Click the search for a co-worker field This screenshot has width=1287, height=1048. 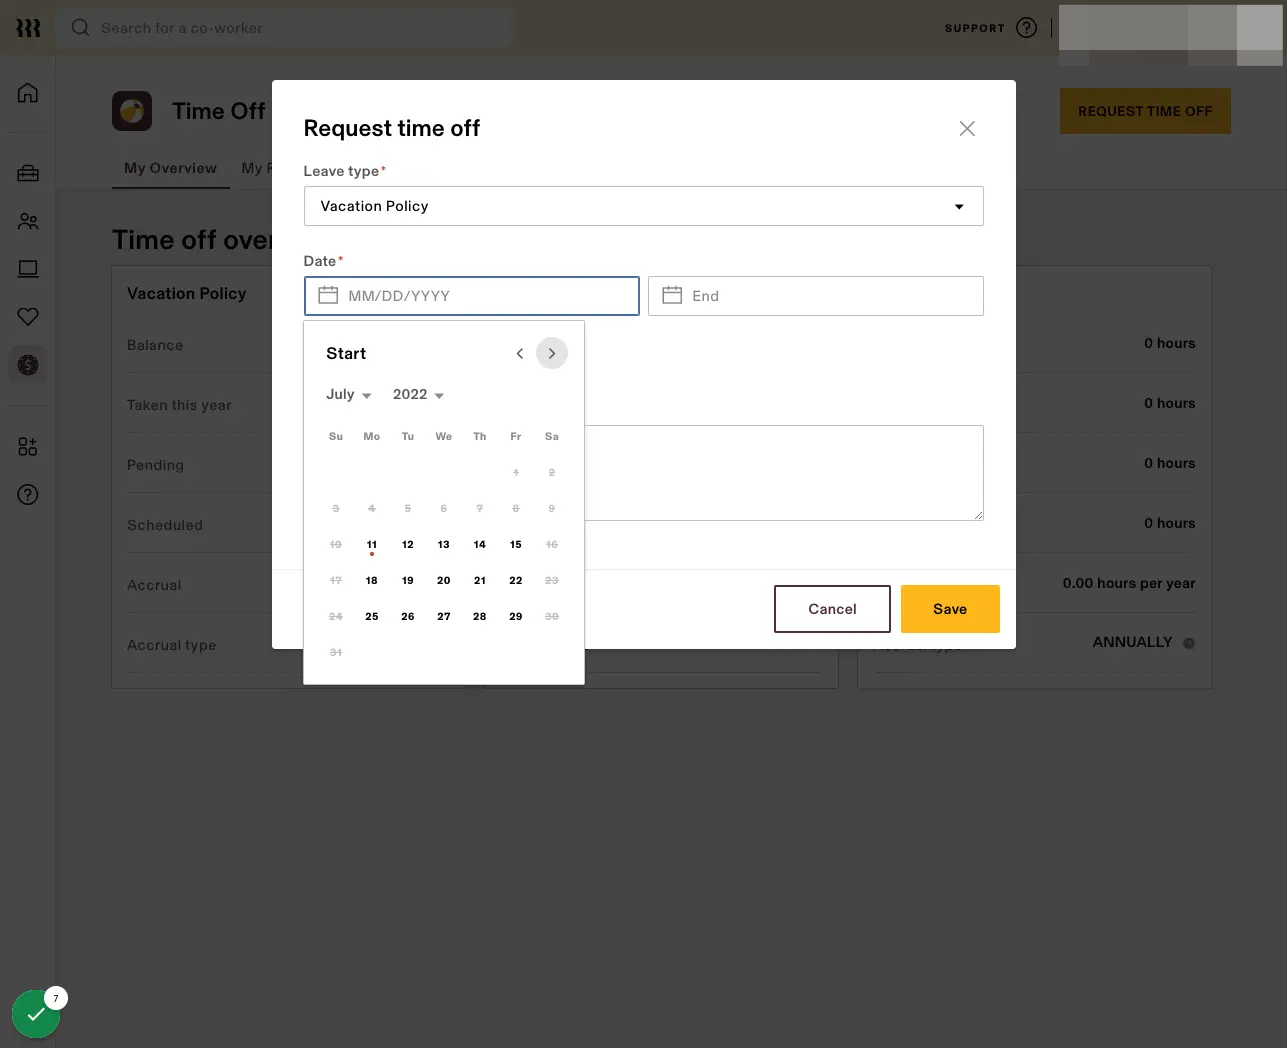coord(285,28)
